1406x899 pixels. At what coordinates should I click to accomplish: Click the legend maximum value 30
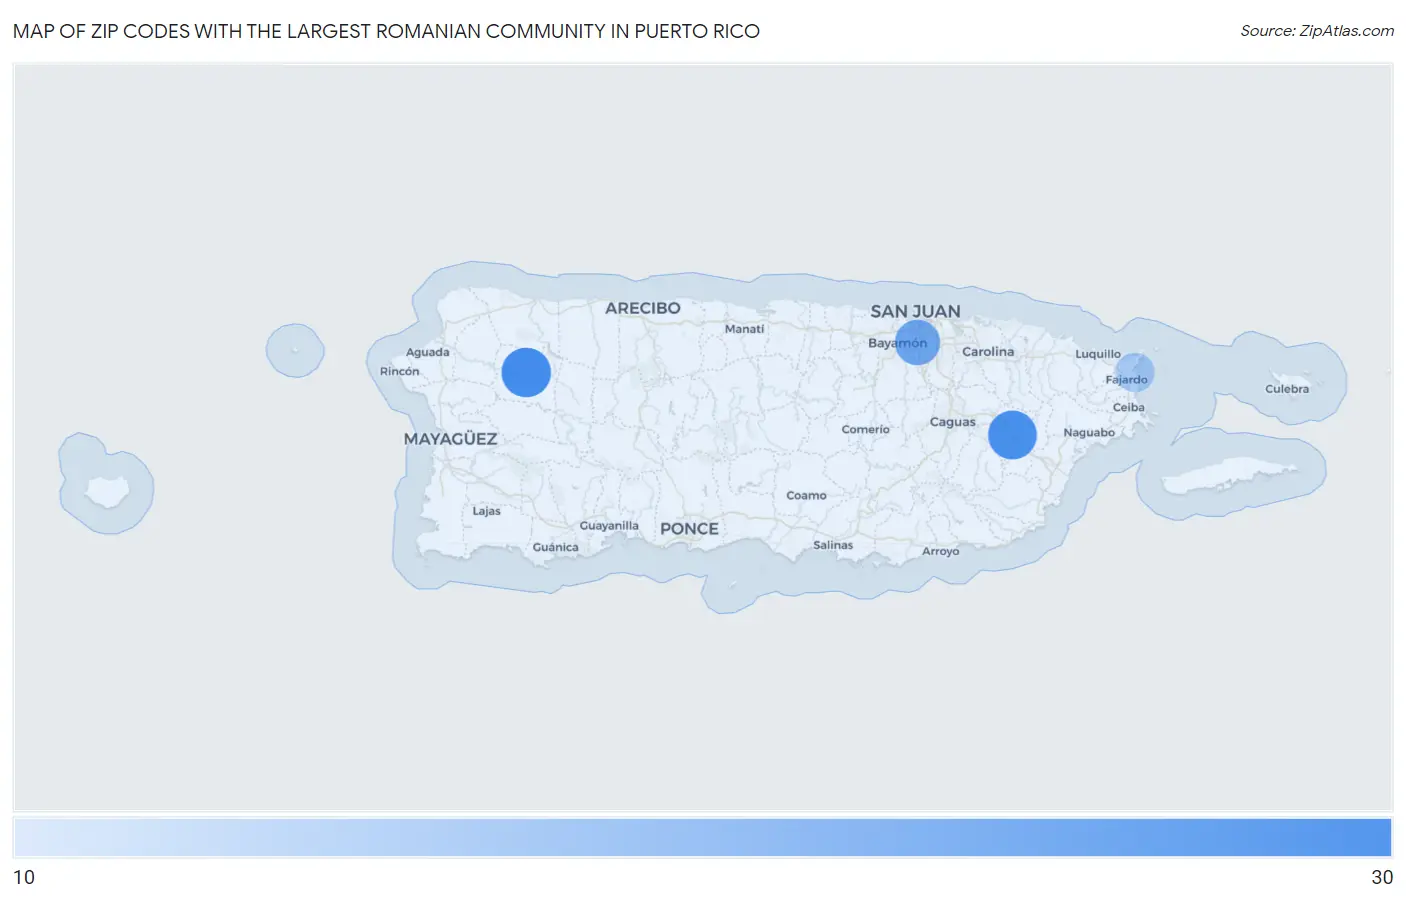(1382, 877)
